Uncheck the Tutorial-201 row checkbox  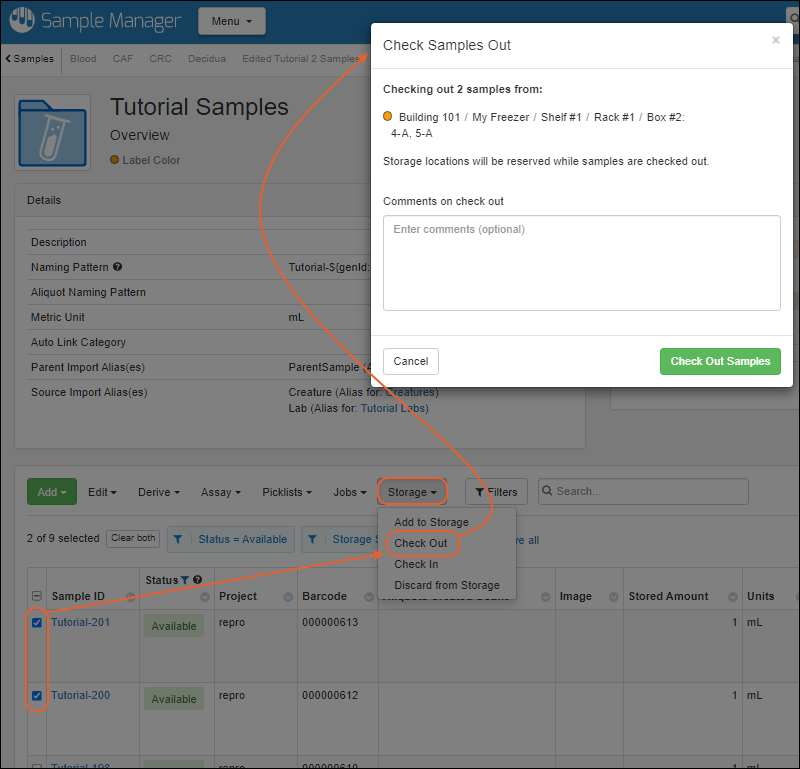37,623
